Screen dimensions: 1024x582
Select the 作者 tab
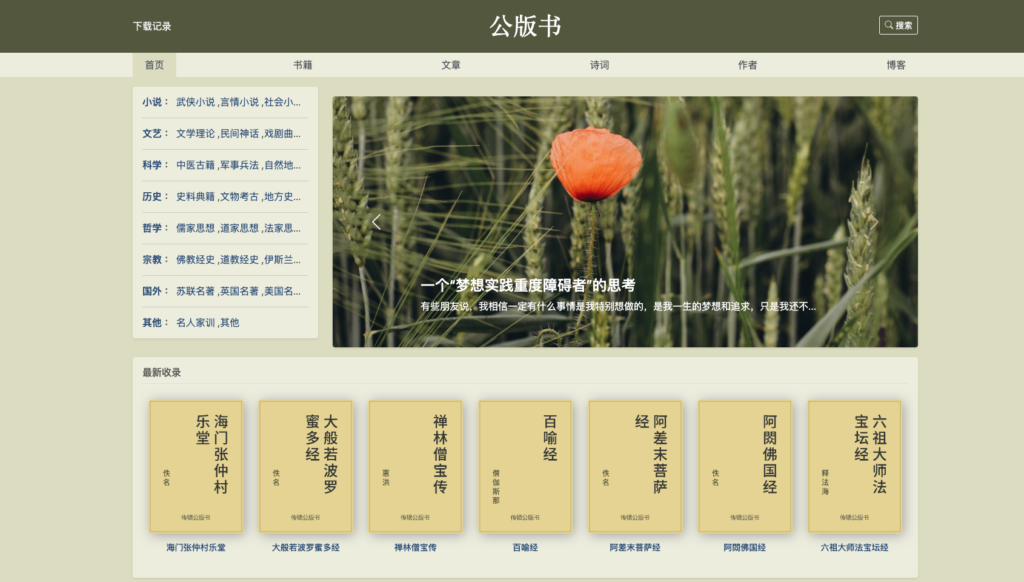pyautogui.click(x=747, y=65)
